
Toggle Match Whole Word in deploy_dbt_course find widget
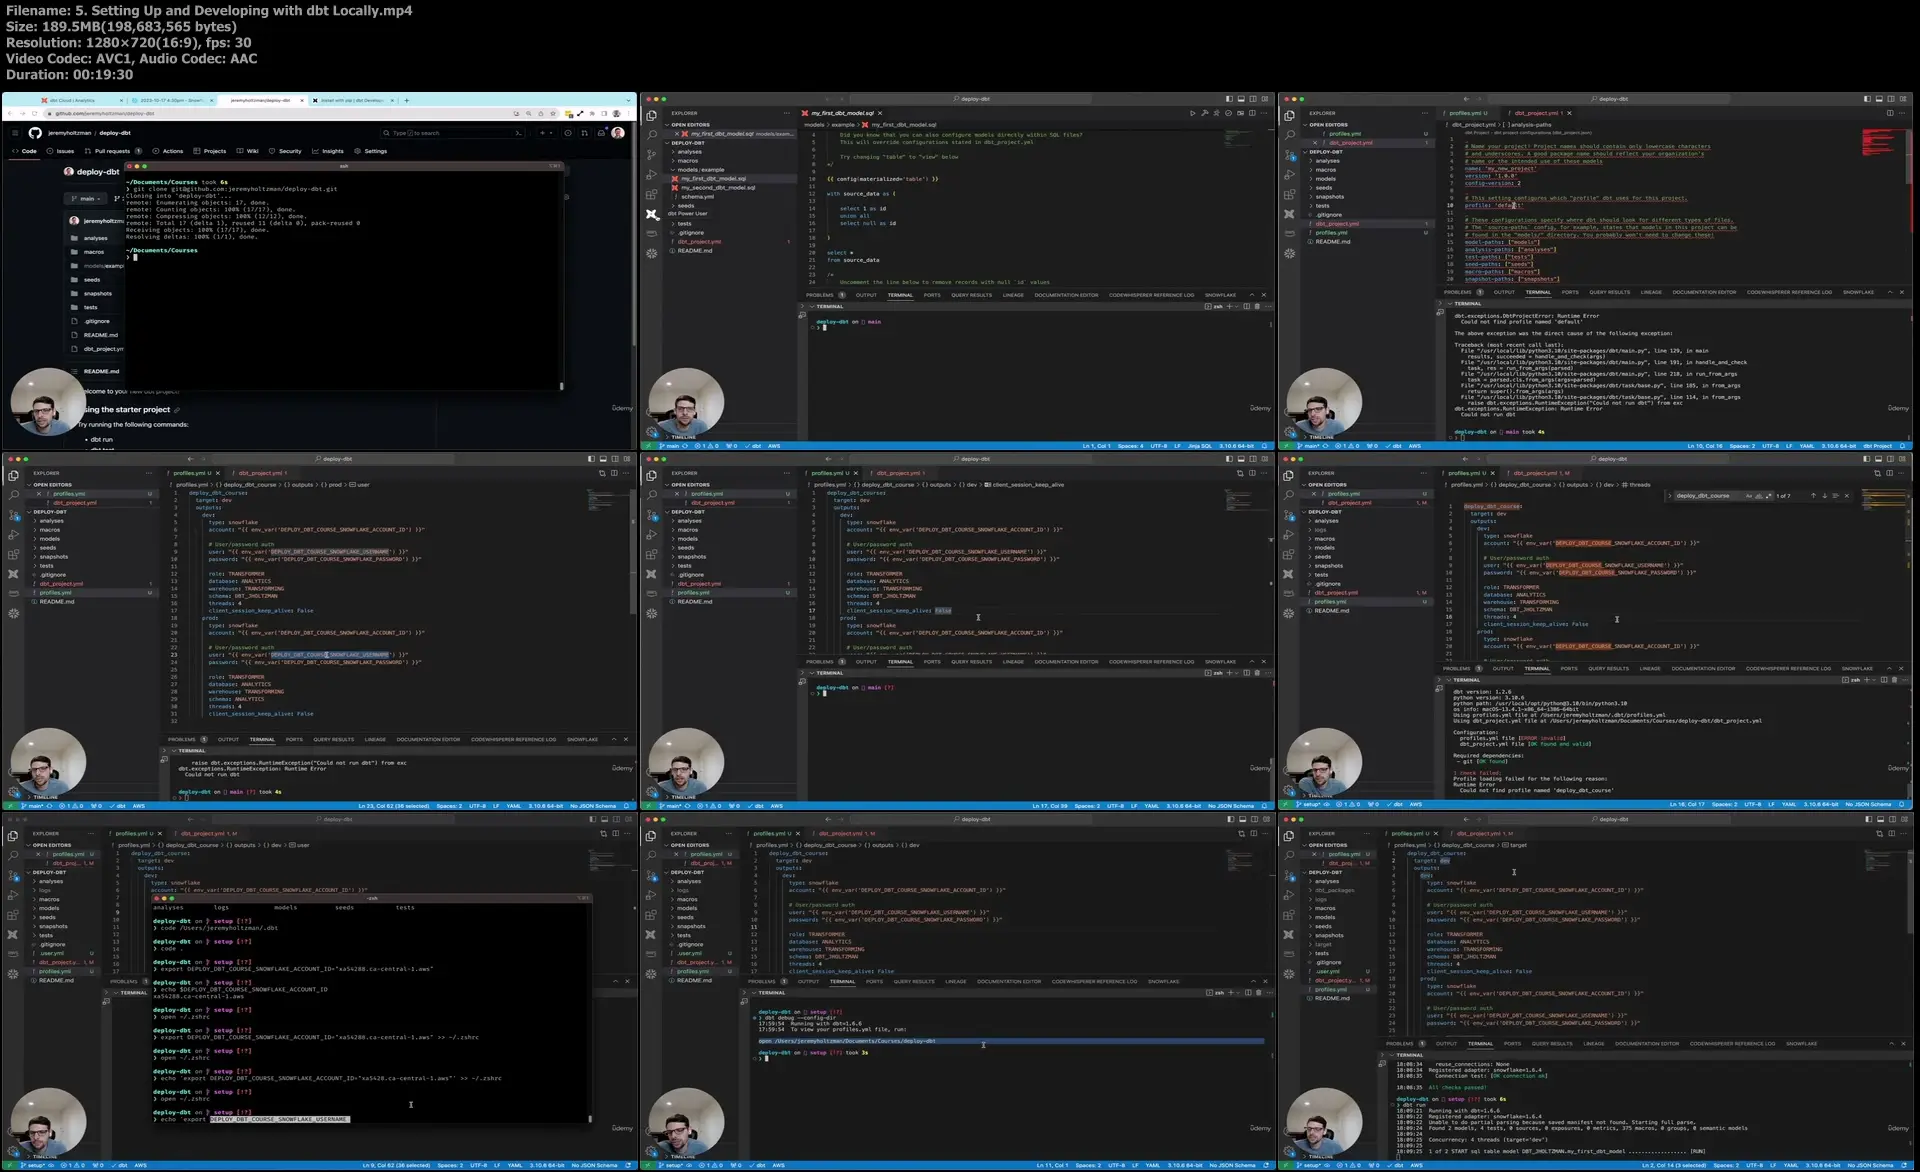(x=1759, y=496)
